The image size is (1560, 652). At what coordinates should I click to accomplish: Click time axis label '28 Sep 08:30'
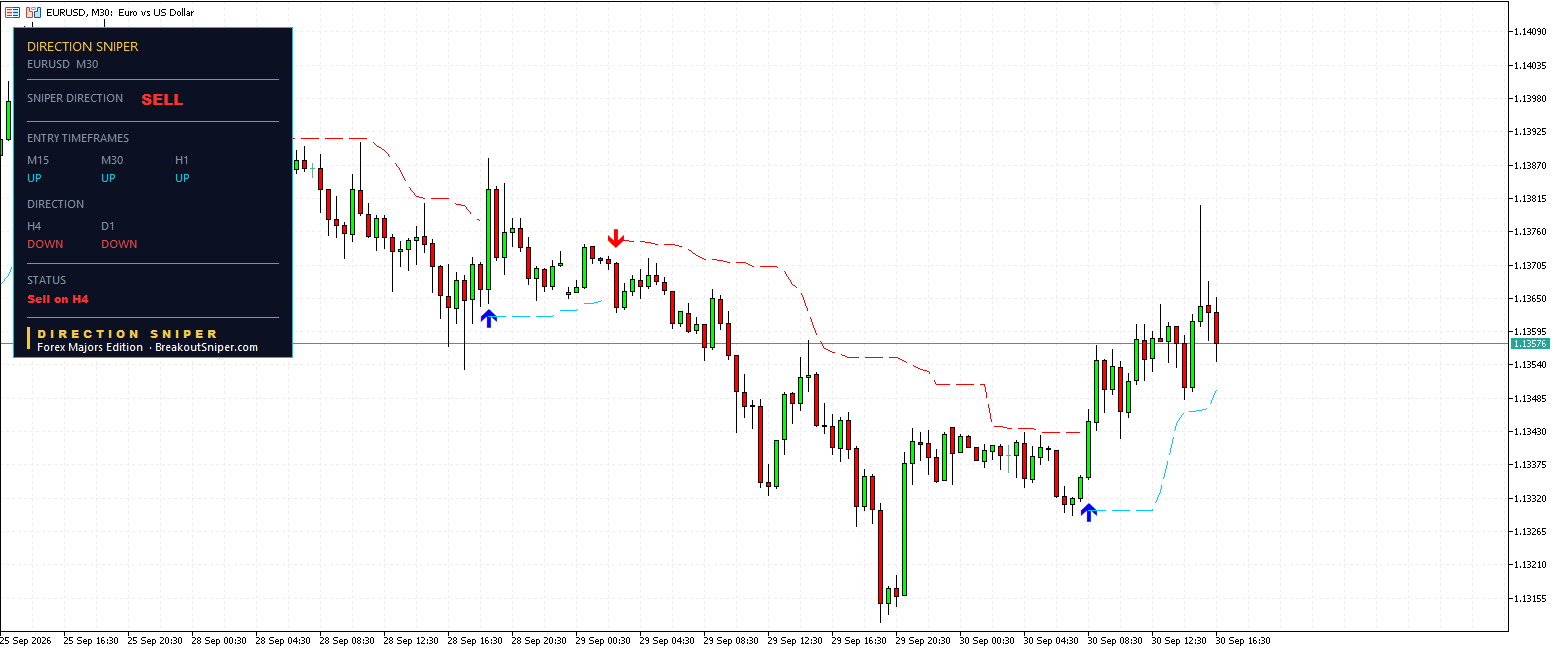coord(347,640)
